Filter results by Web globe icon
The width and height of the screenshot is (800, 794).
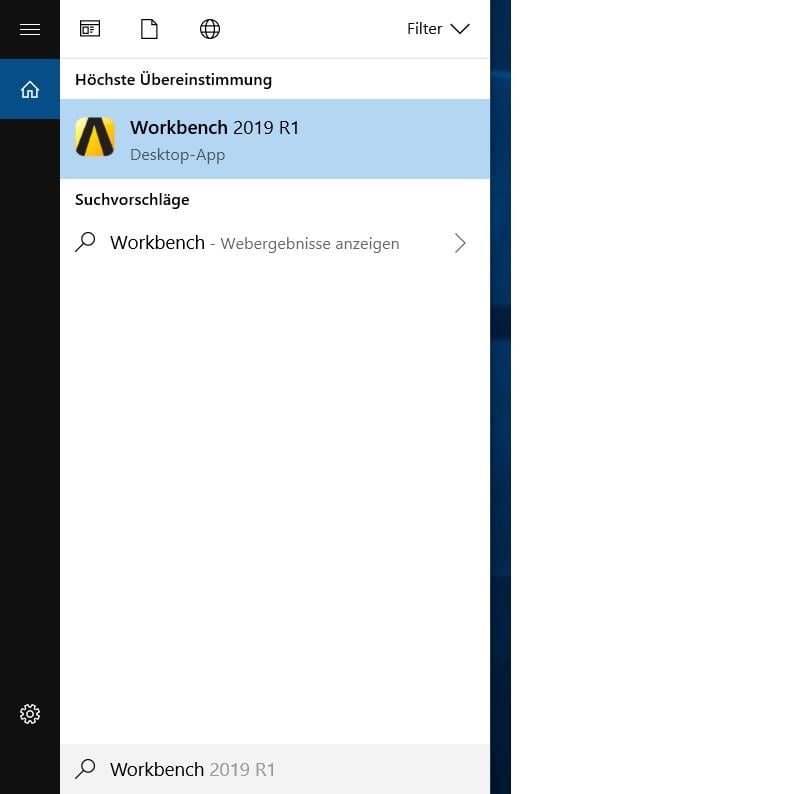(x=210, y=29)
